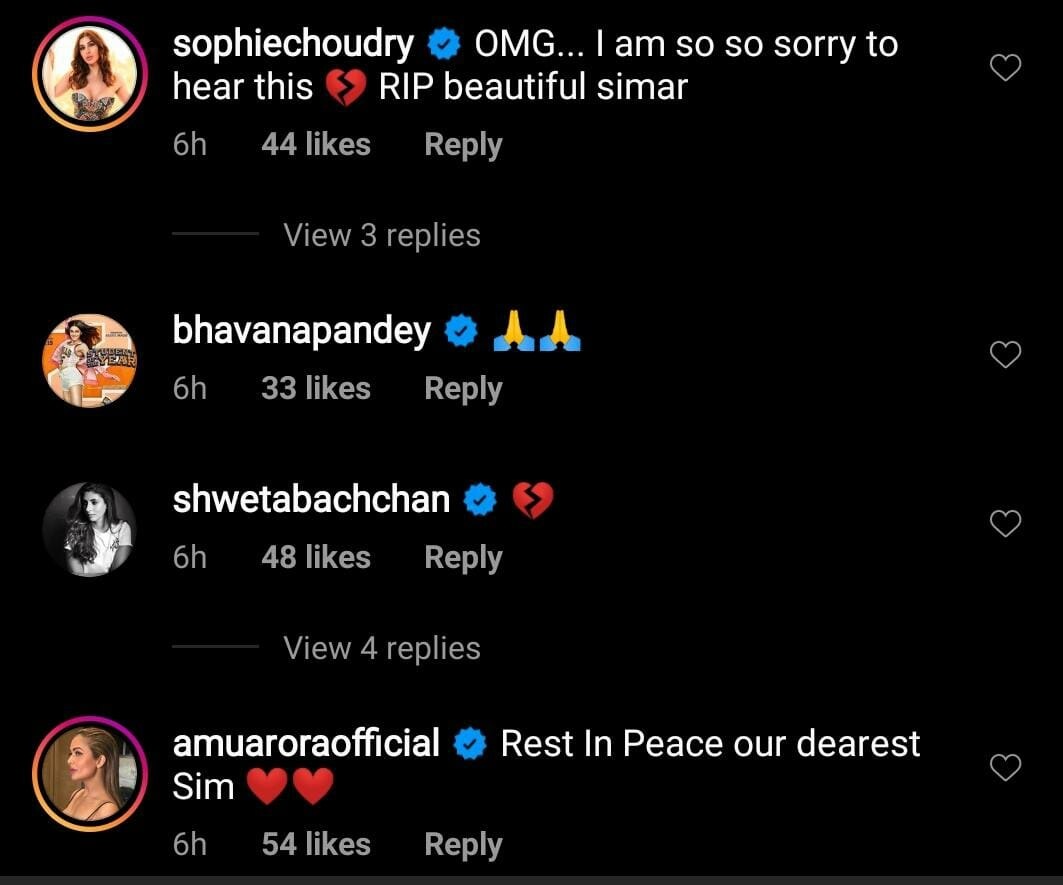This screenshot has height=885, width=1063.
Task: Open the bhavanapandey username link
Action: (301, 331)
